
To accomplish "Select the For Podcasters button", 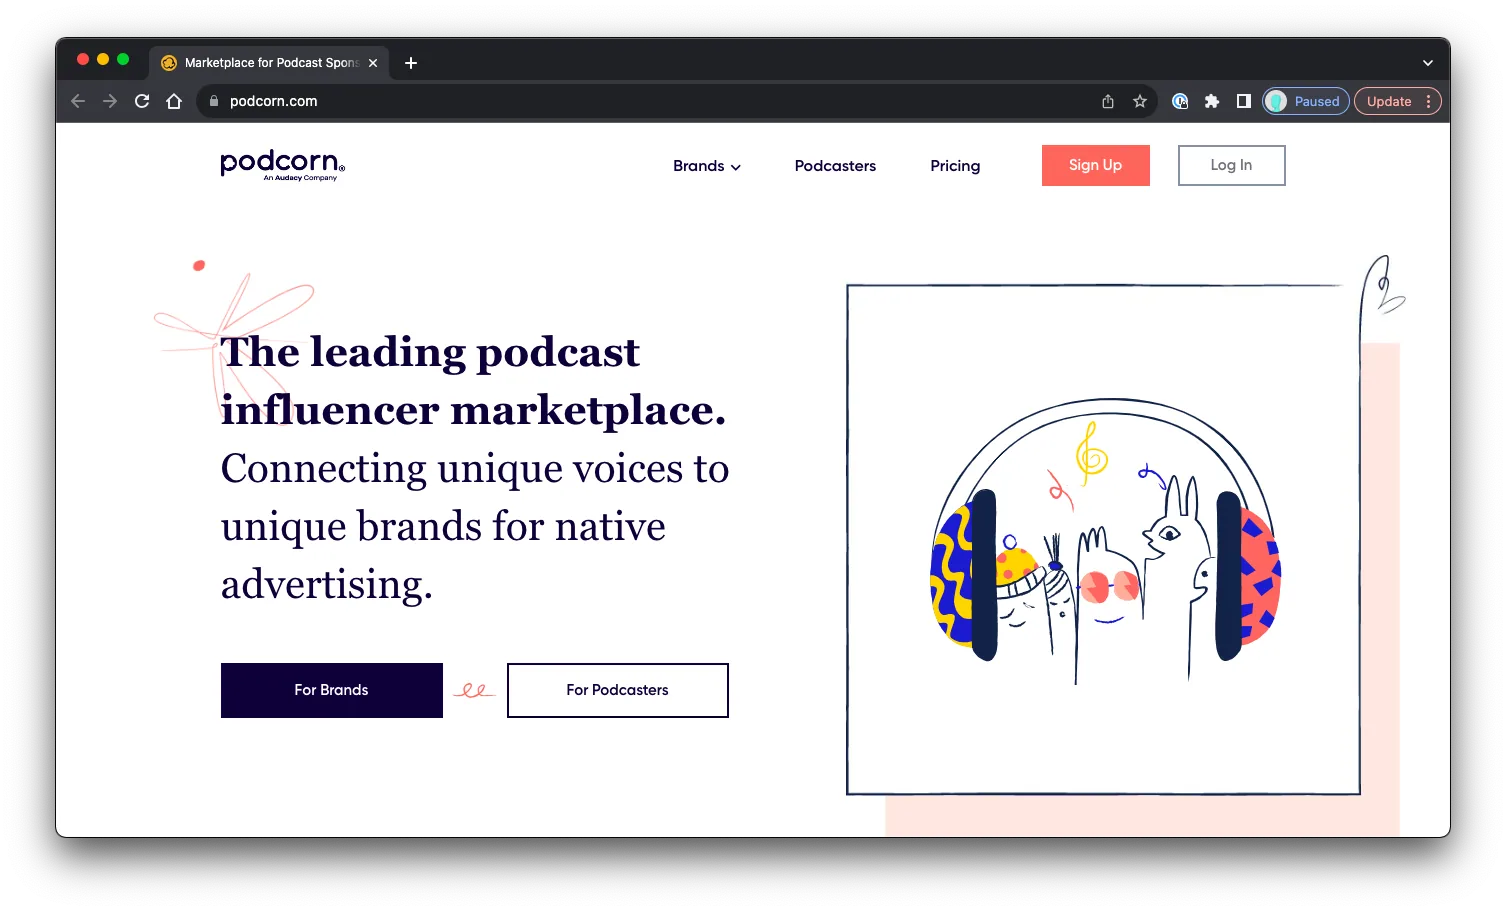I will click(x=618, y=690).
